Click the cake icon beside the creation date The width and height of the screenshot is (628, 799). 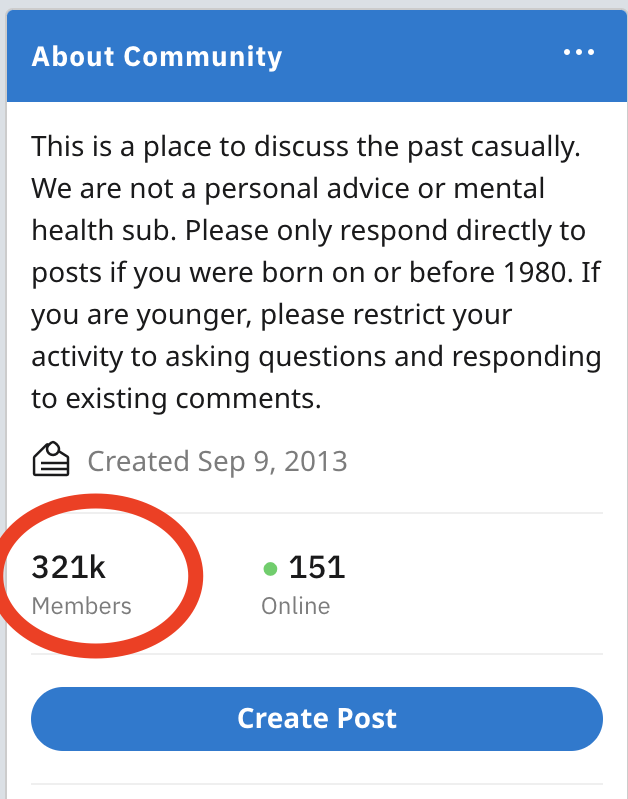tap(51, 461)
